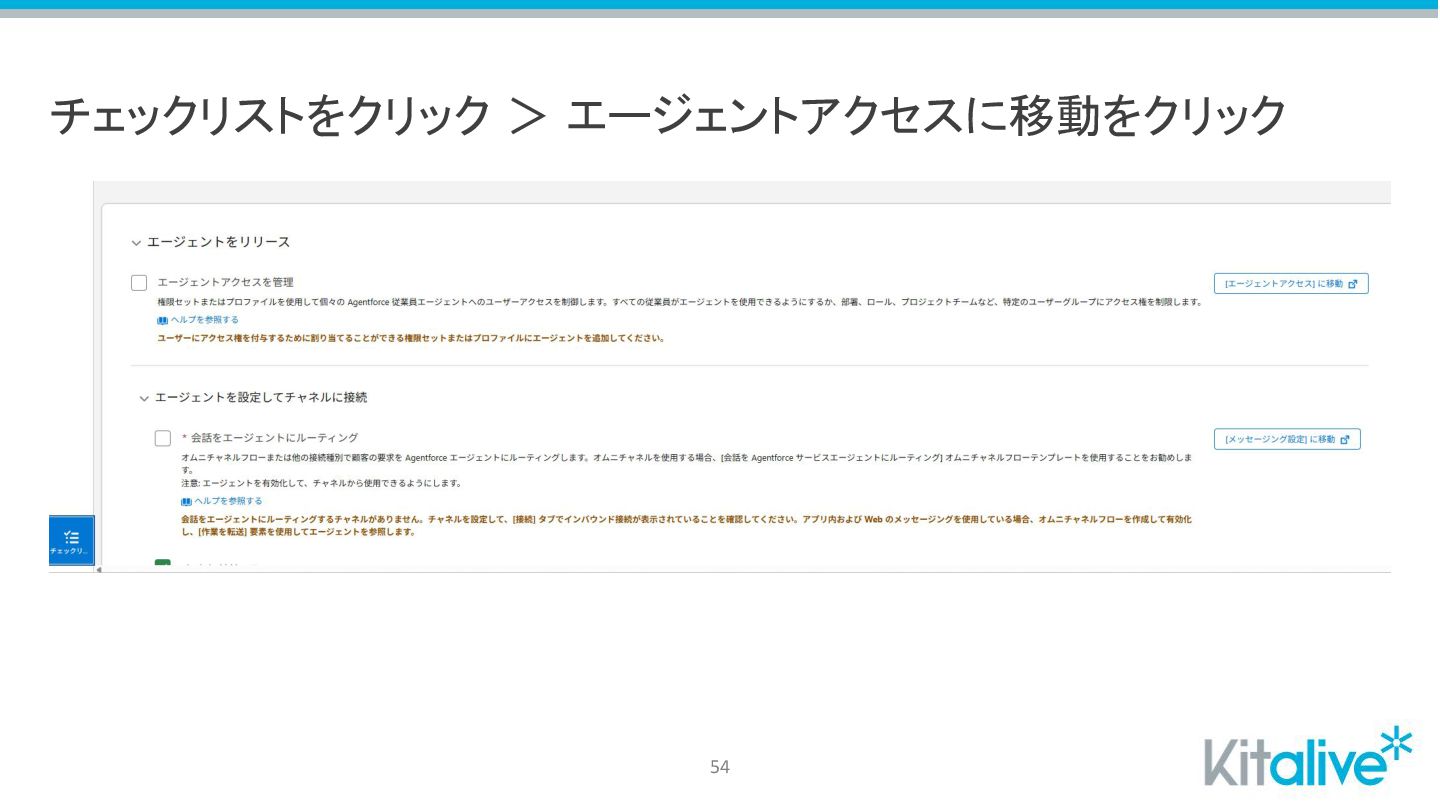The height and width of the screenshot is (810, 1440).
Task: Click the 会話をエージェントにルーティング heading text
Action: [x=274, y=438]
